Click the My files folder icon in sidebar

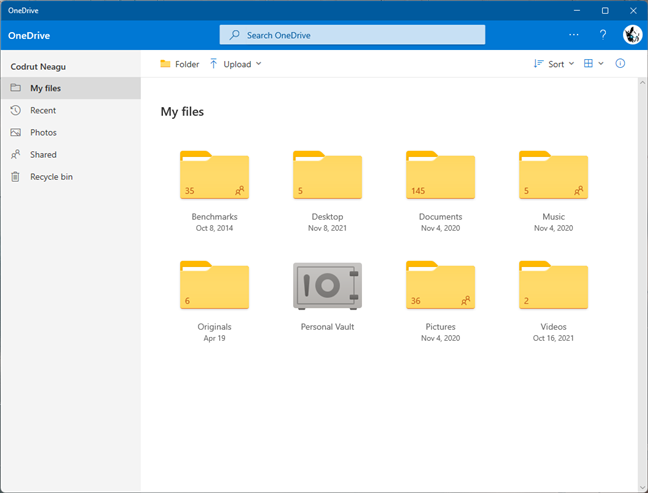pyautogui.click(x=15, y=88)
